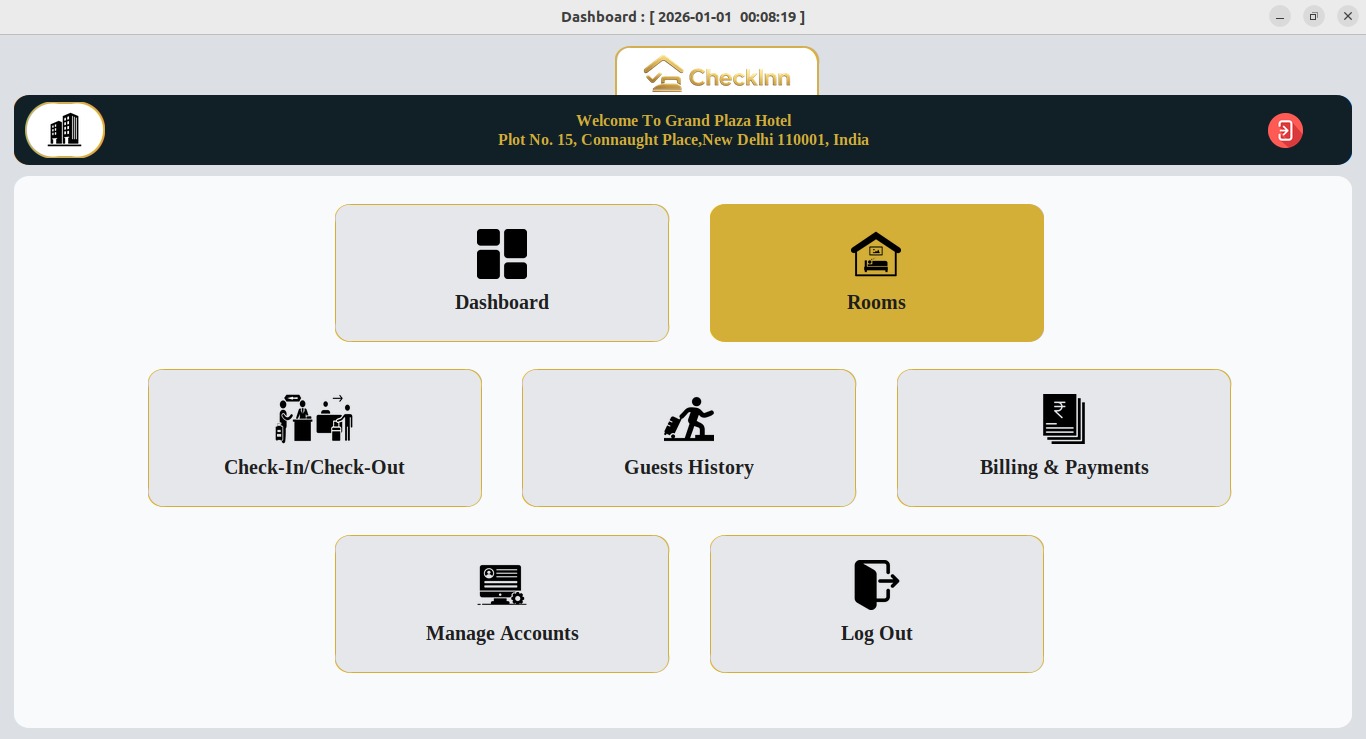Click the Rooms house-with-bed icon
1366x739 pixels.
tap(876, 254)
